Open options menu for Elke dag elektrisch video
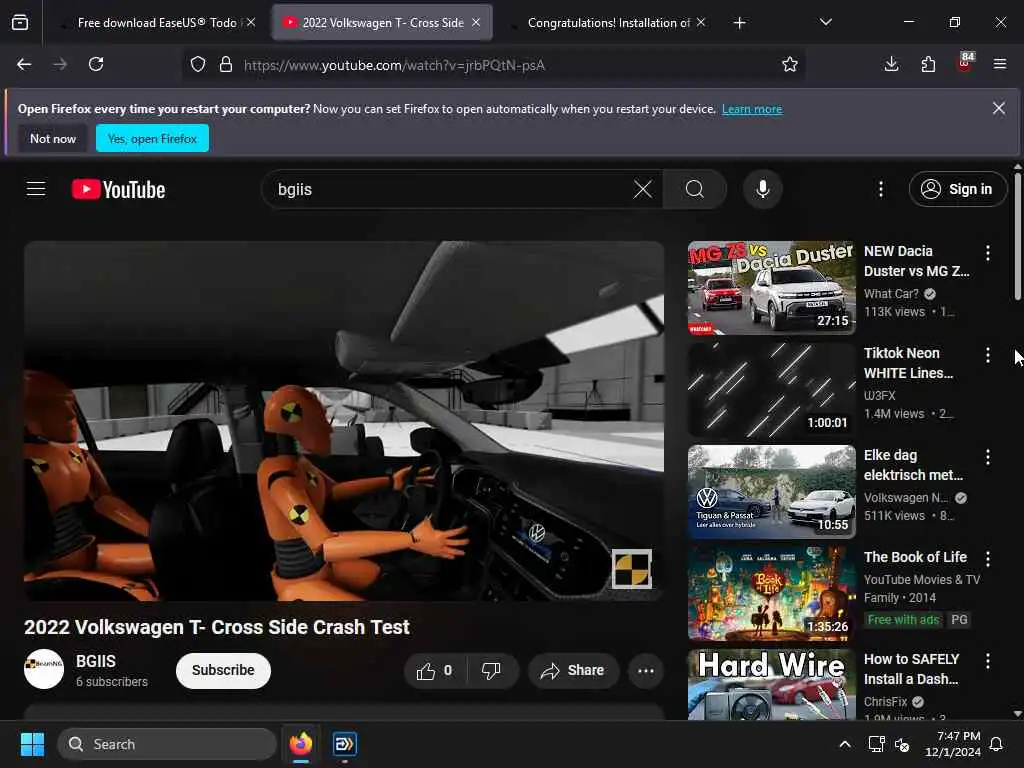The height and width of the screenshot is (768, 1024). [988, 457]
